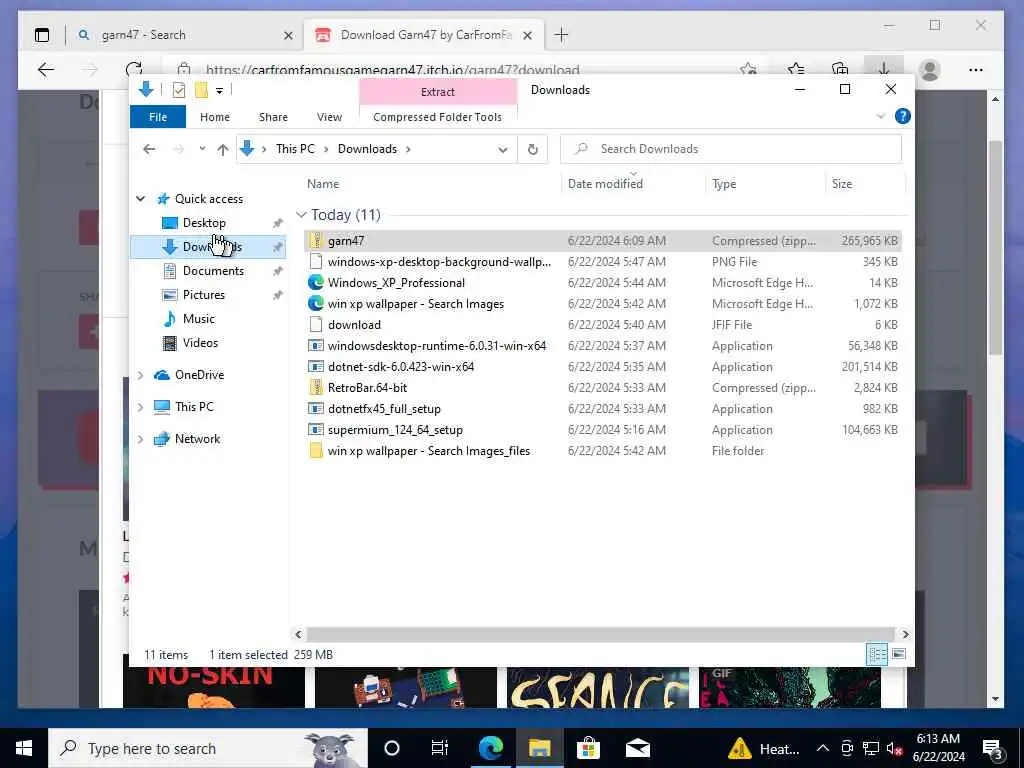Switch to large thumbnails view icon
The height and width of the screenshot is (768, 1024).
pyautogui.click(x=899, y=654)
